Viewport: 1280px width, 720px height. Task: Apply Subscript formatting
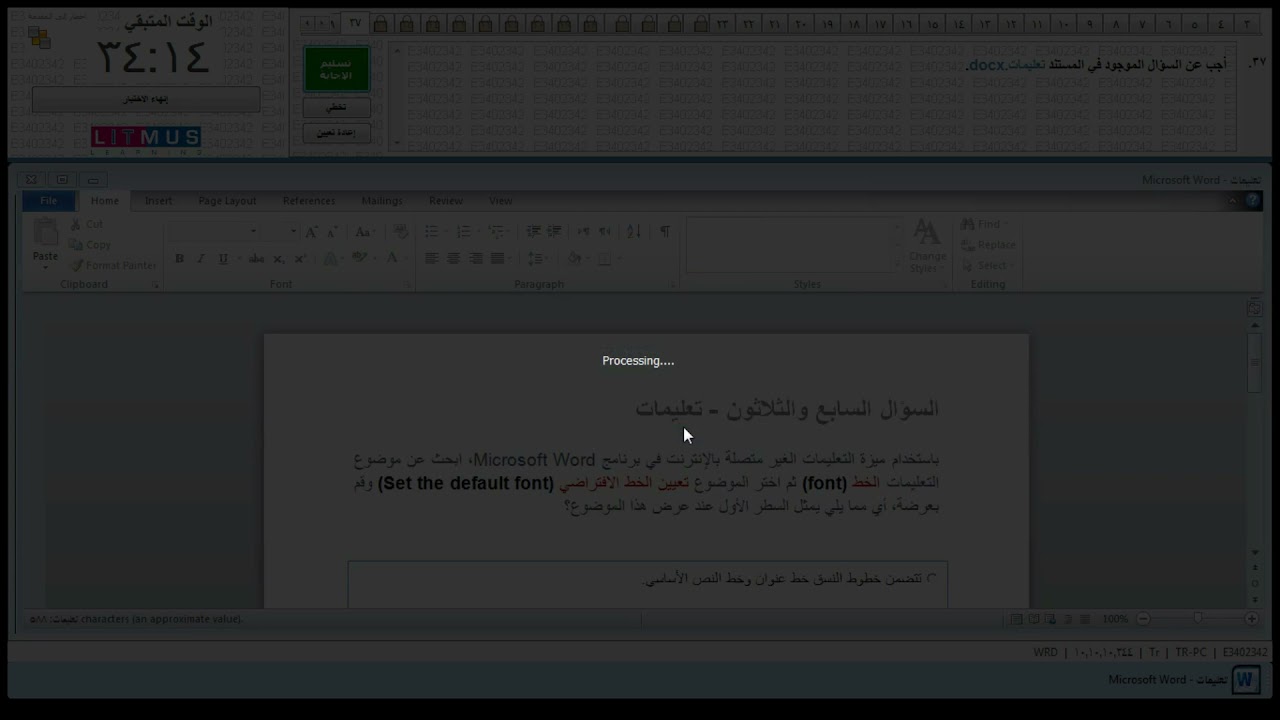pos(278,258)
